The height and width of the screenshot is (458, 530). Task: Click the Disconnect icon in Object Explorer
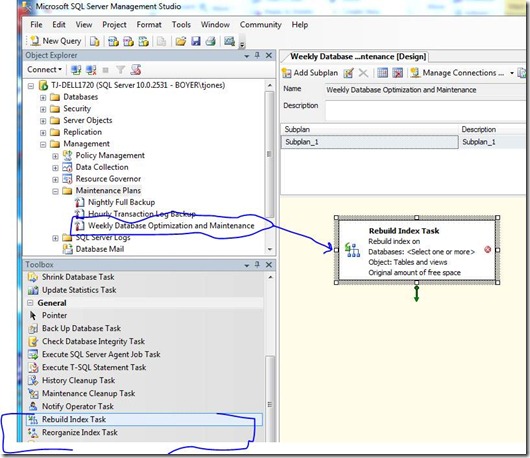(91, 70)
